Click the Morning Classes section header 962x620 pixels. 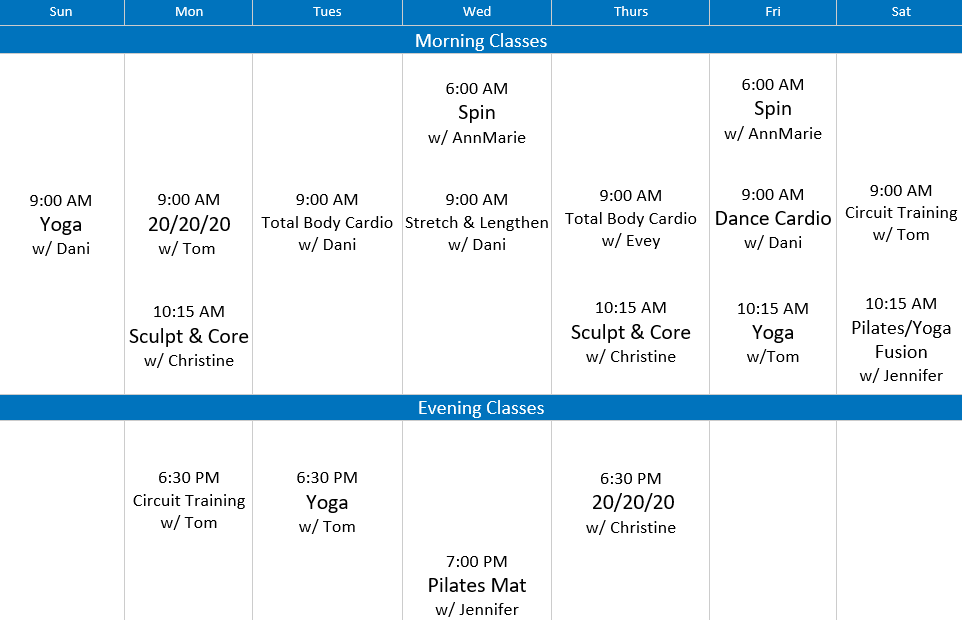pyautogui.click(x=481, y=41)
